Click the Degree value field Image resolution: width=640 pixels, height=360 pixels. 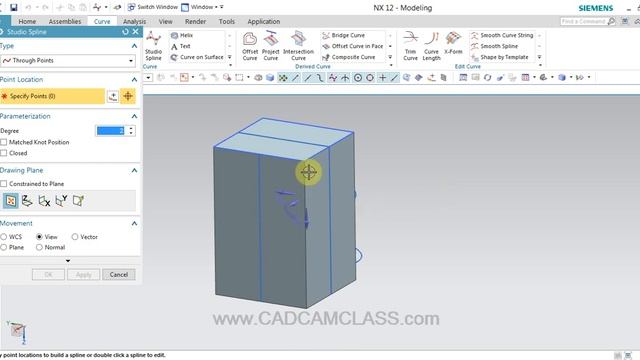110,131
